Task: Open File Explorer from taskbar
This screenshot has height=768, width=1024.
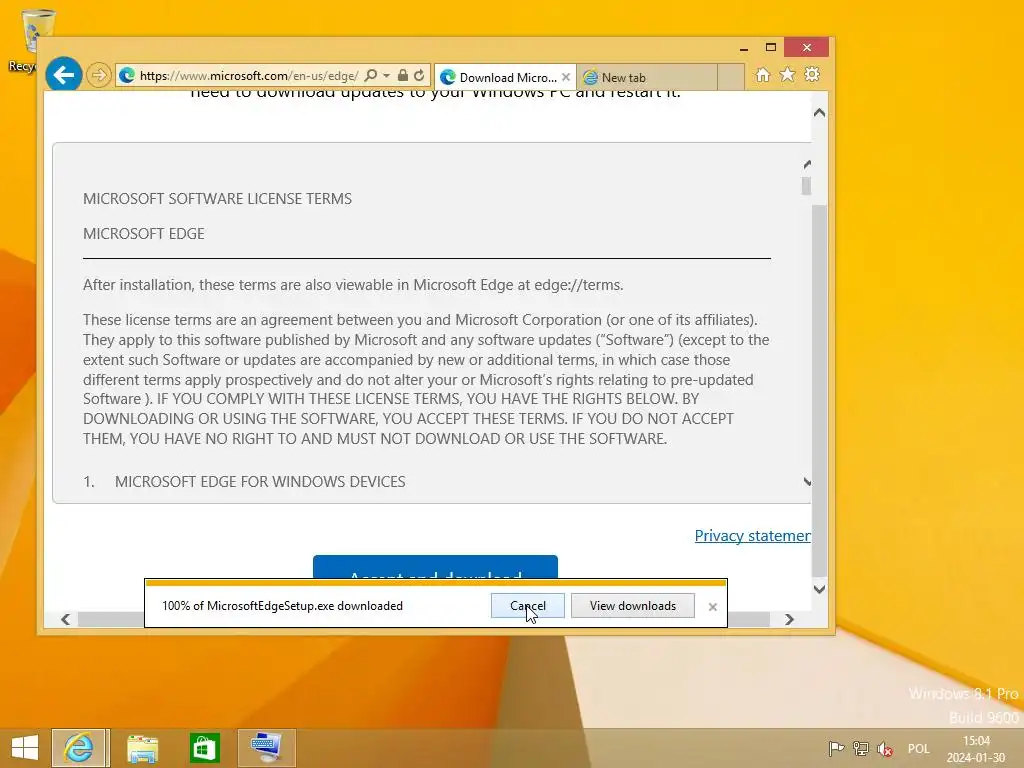Action: tap(142, 748)
